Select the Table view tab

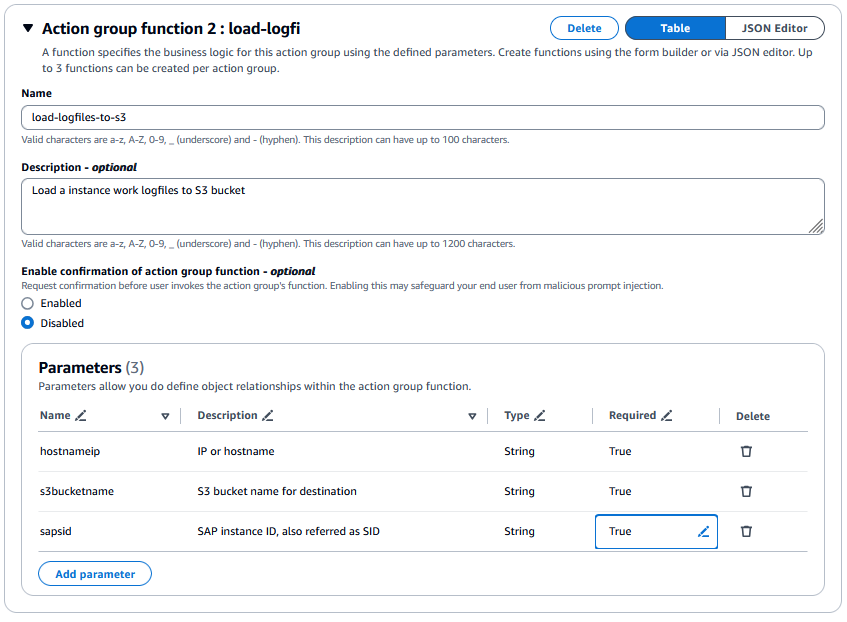point(674,27)
